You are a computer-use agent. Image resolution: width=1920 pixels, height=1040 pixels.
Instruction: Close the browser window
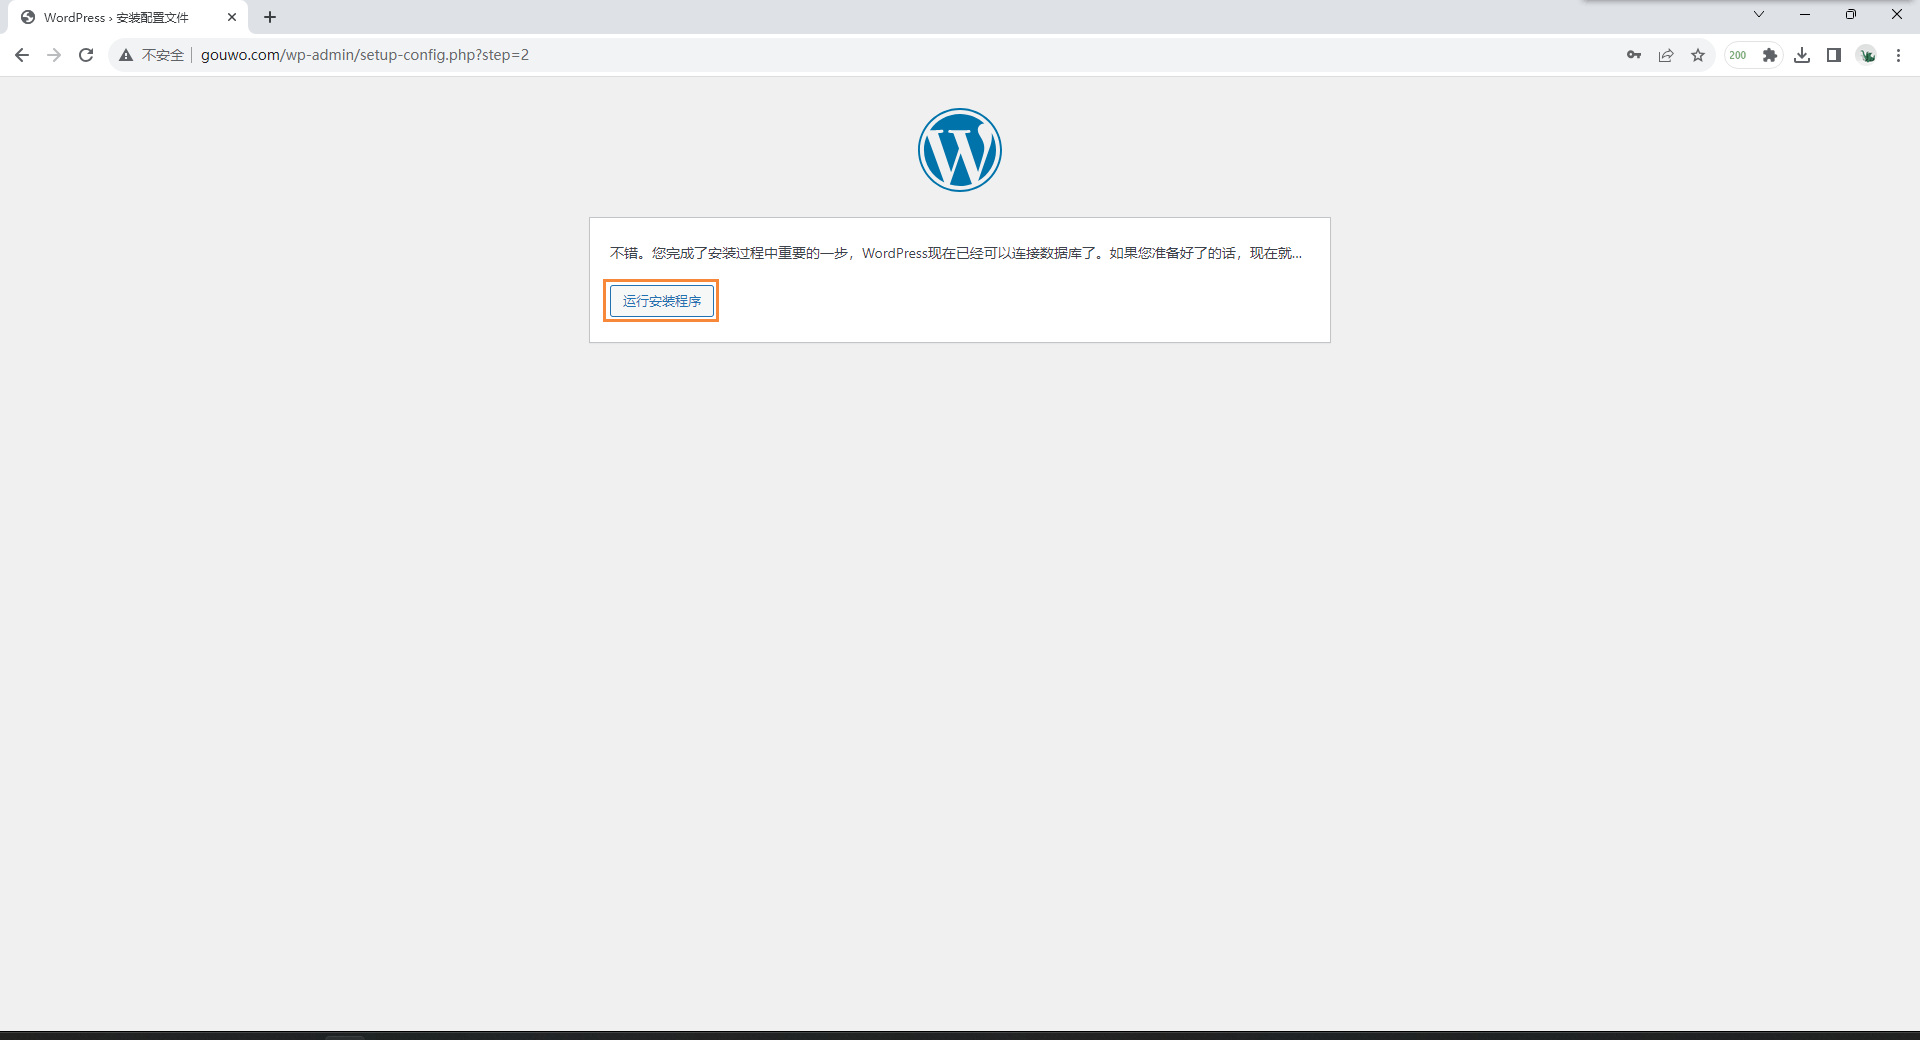click(x=1897, y=14)
